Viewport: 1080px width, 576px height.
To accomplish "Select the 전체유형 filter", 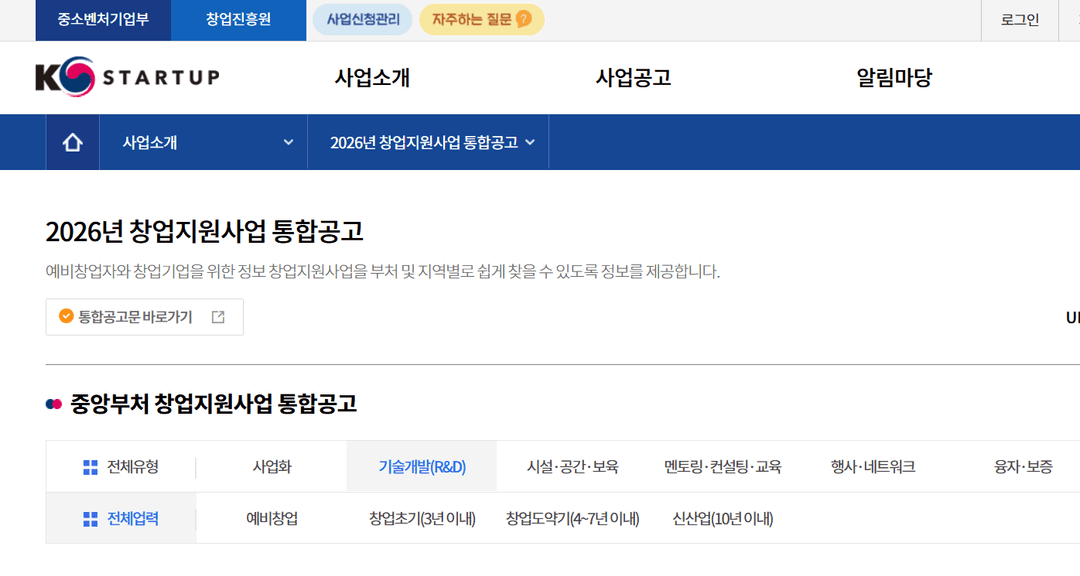I will pyautogui.click(x=121, y=467).
